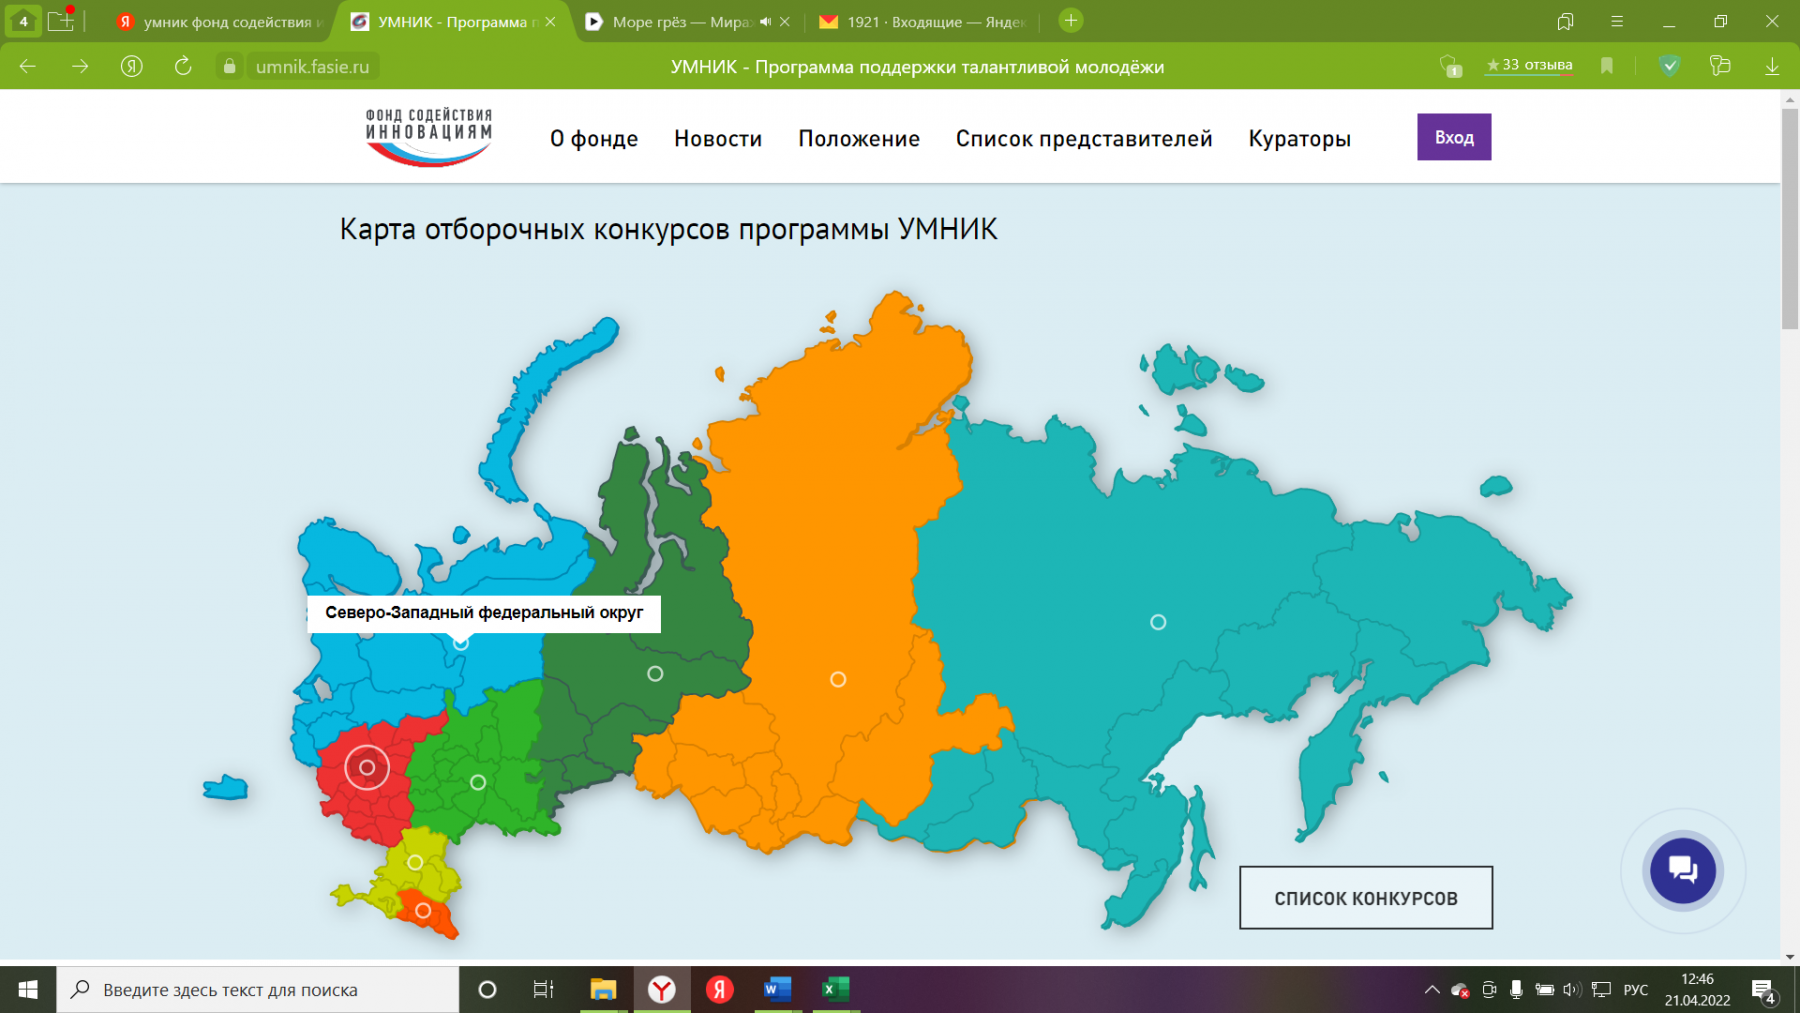Select marker in light green Volga district
The width and height of the screenshot is (1800, 1013).
point(478,782)
